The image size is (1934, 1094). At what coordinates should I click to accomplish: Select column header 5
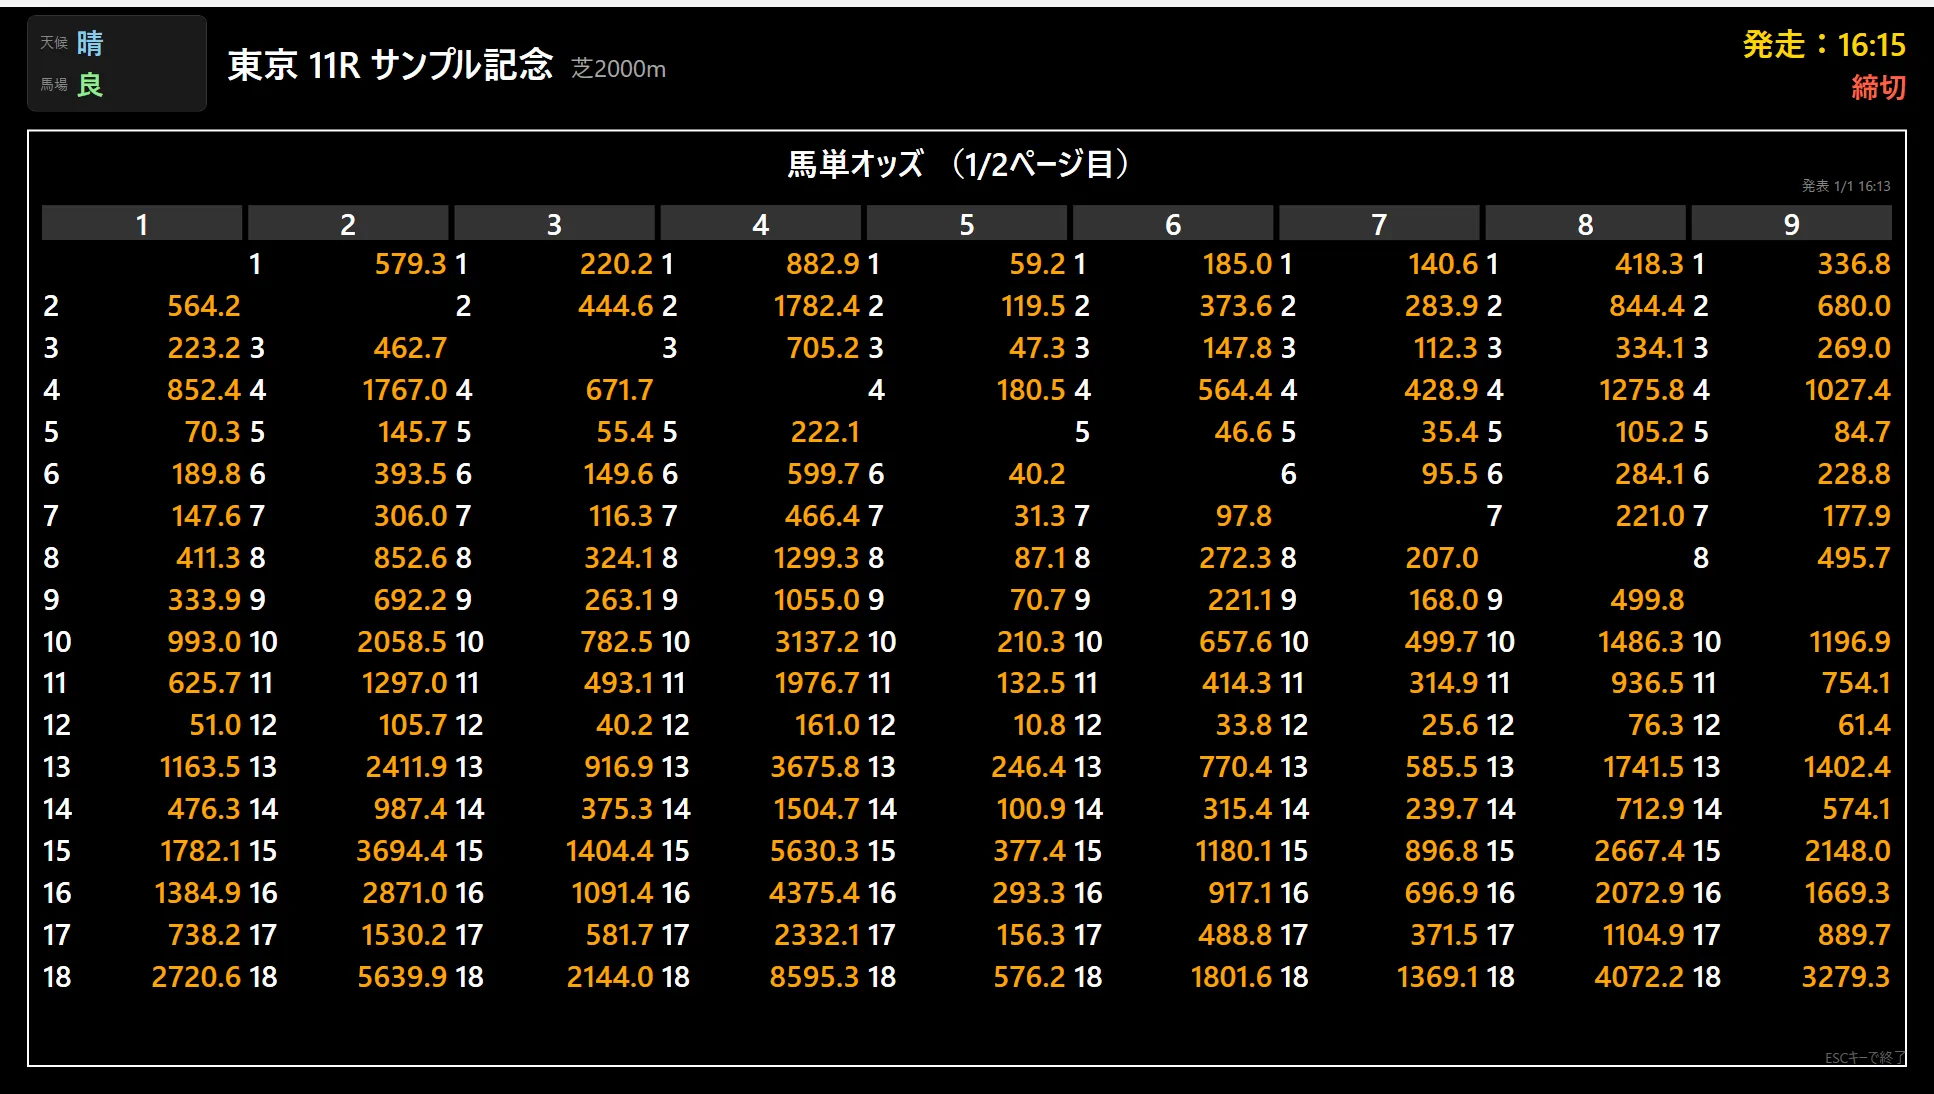click(x=966, y=224)
